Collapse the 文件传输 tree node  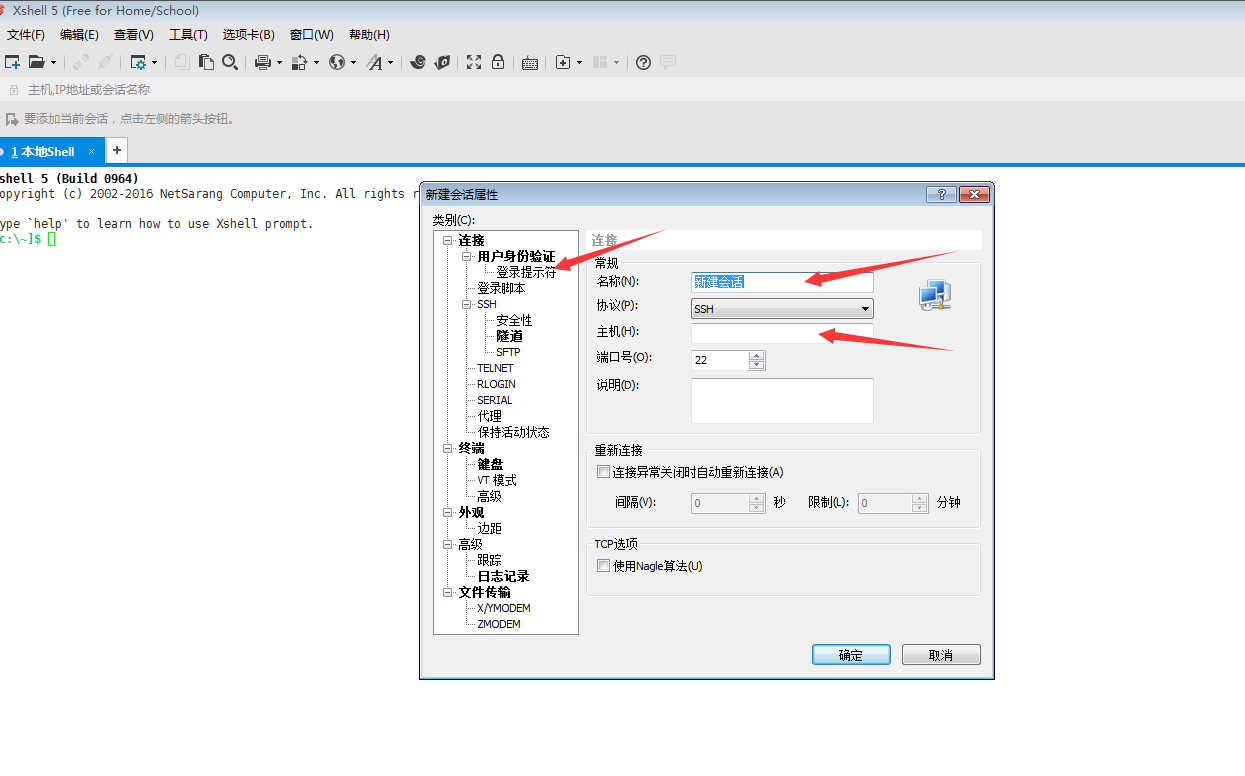[447, 592]
